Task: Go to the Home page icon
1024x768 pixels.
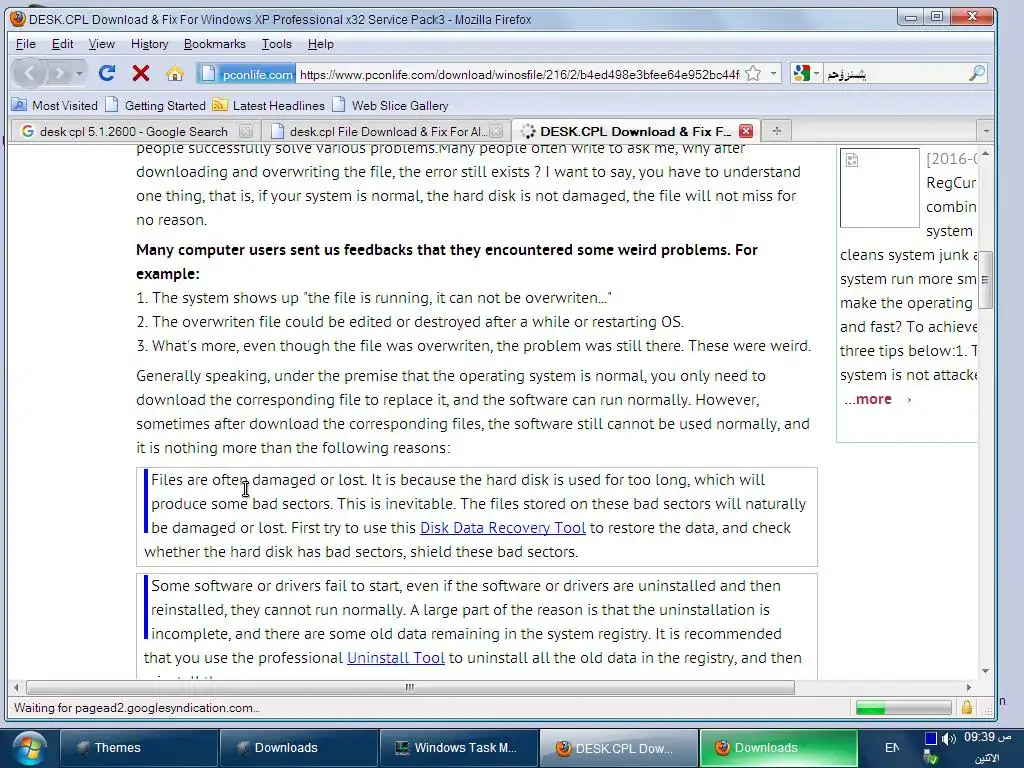Action: 174,73
